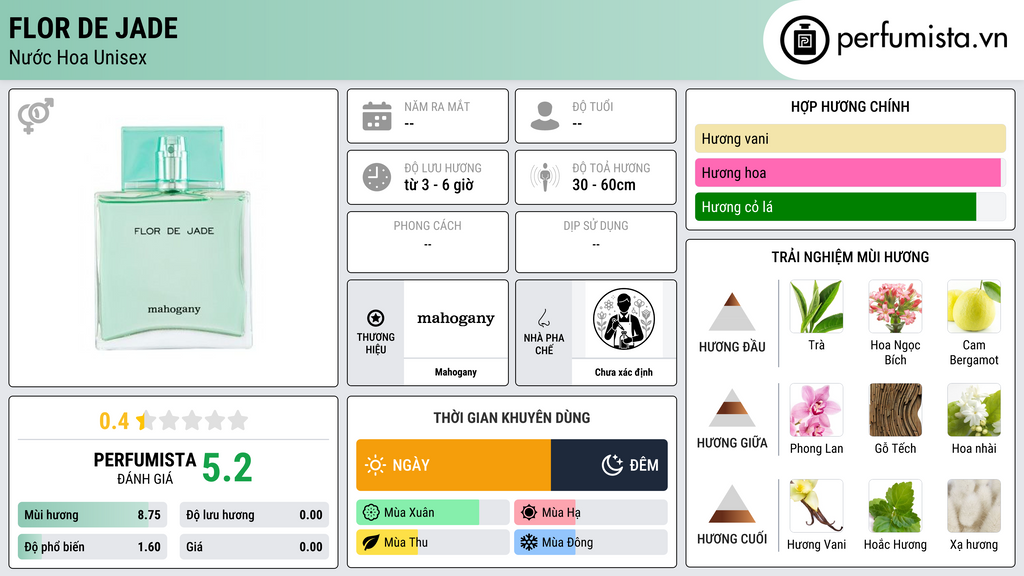
Task: Click the Hương vani accord bar
Action: click(850, 138)
